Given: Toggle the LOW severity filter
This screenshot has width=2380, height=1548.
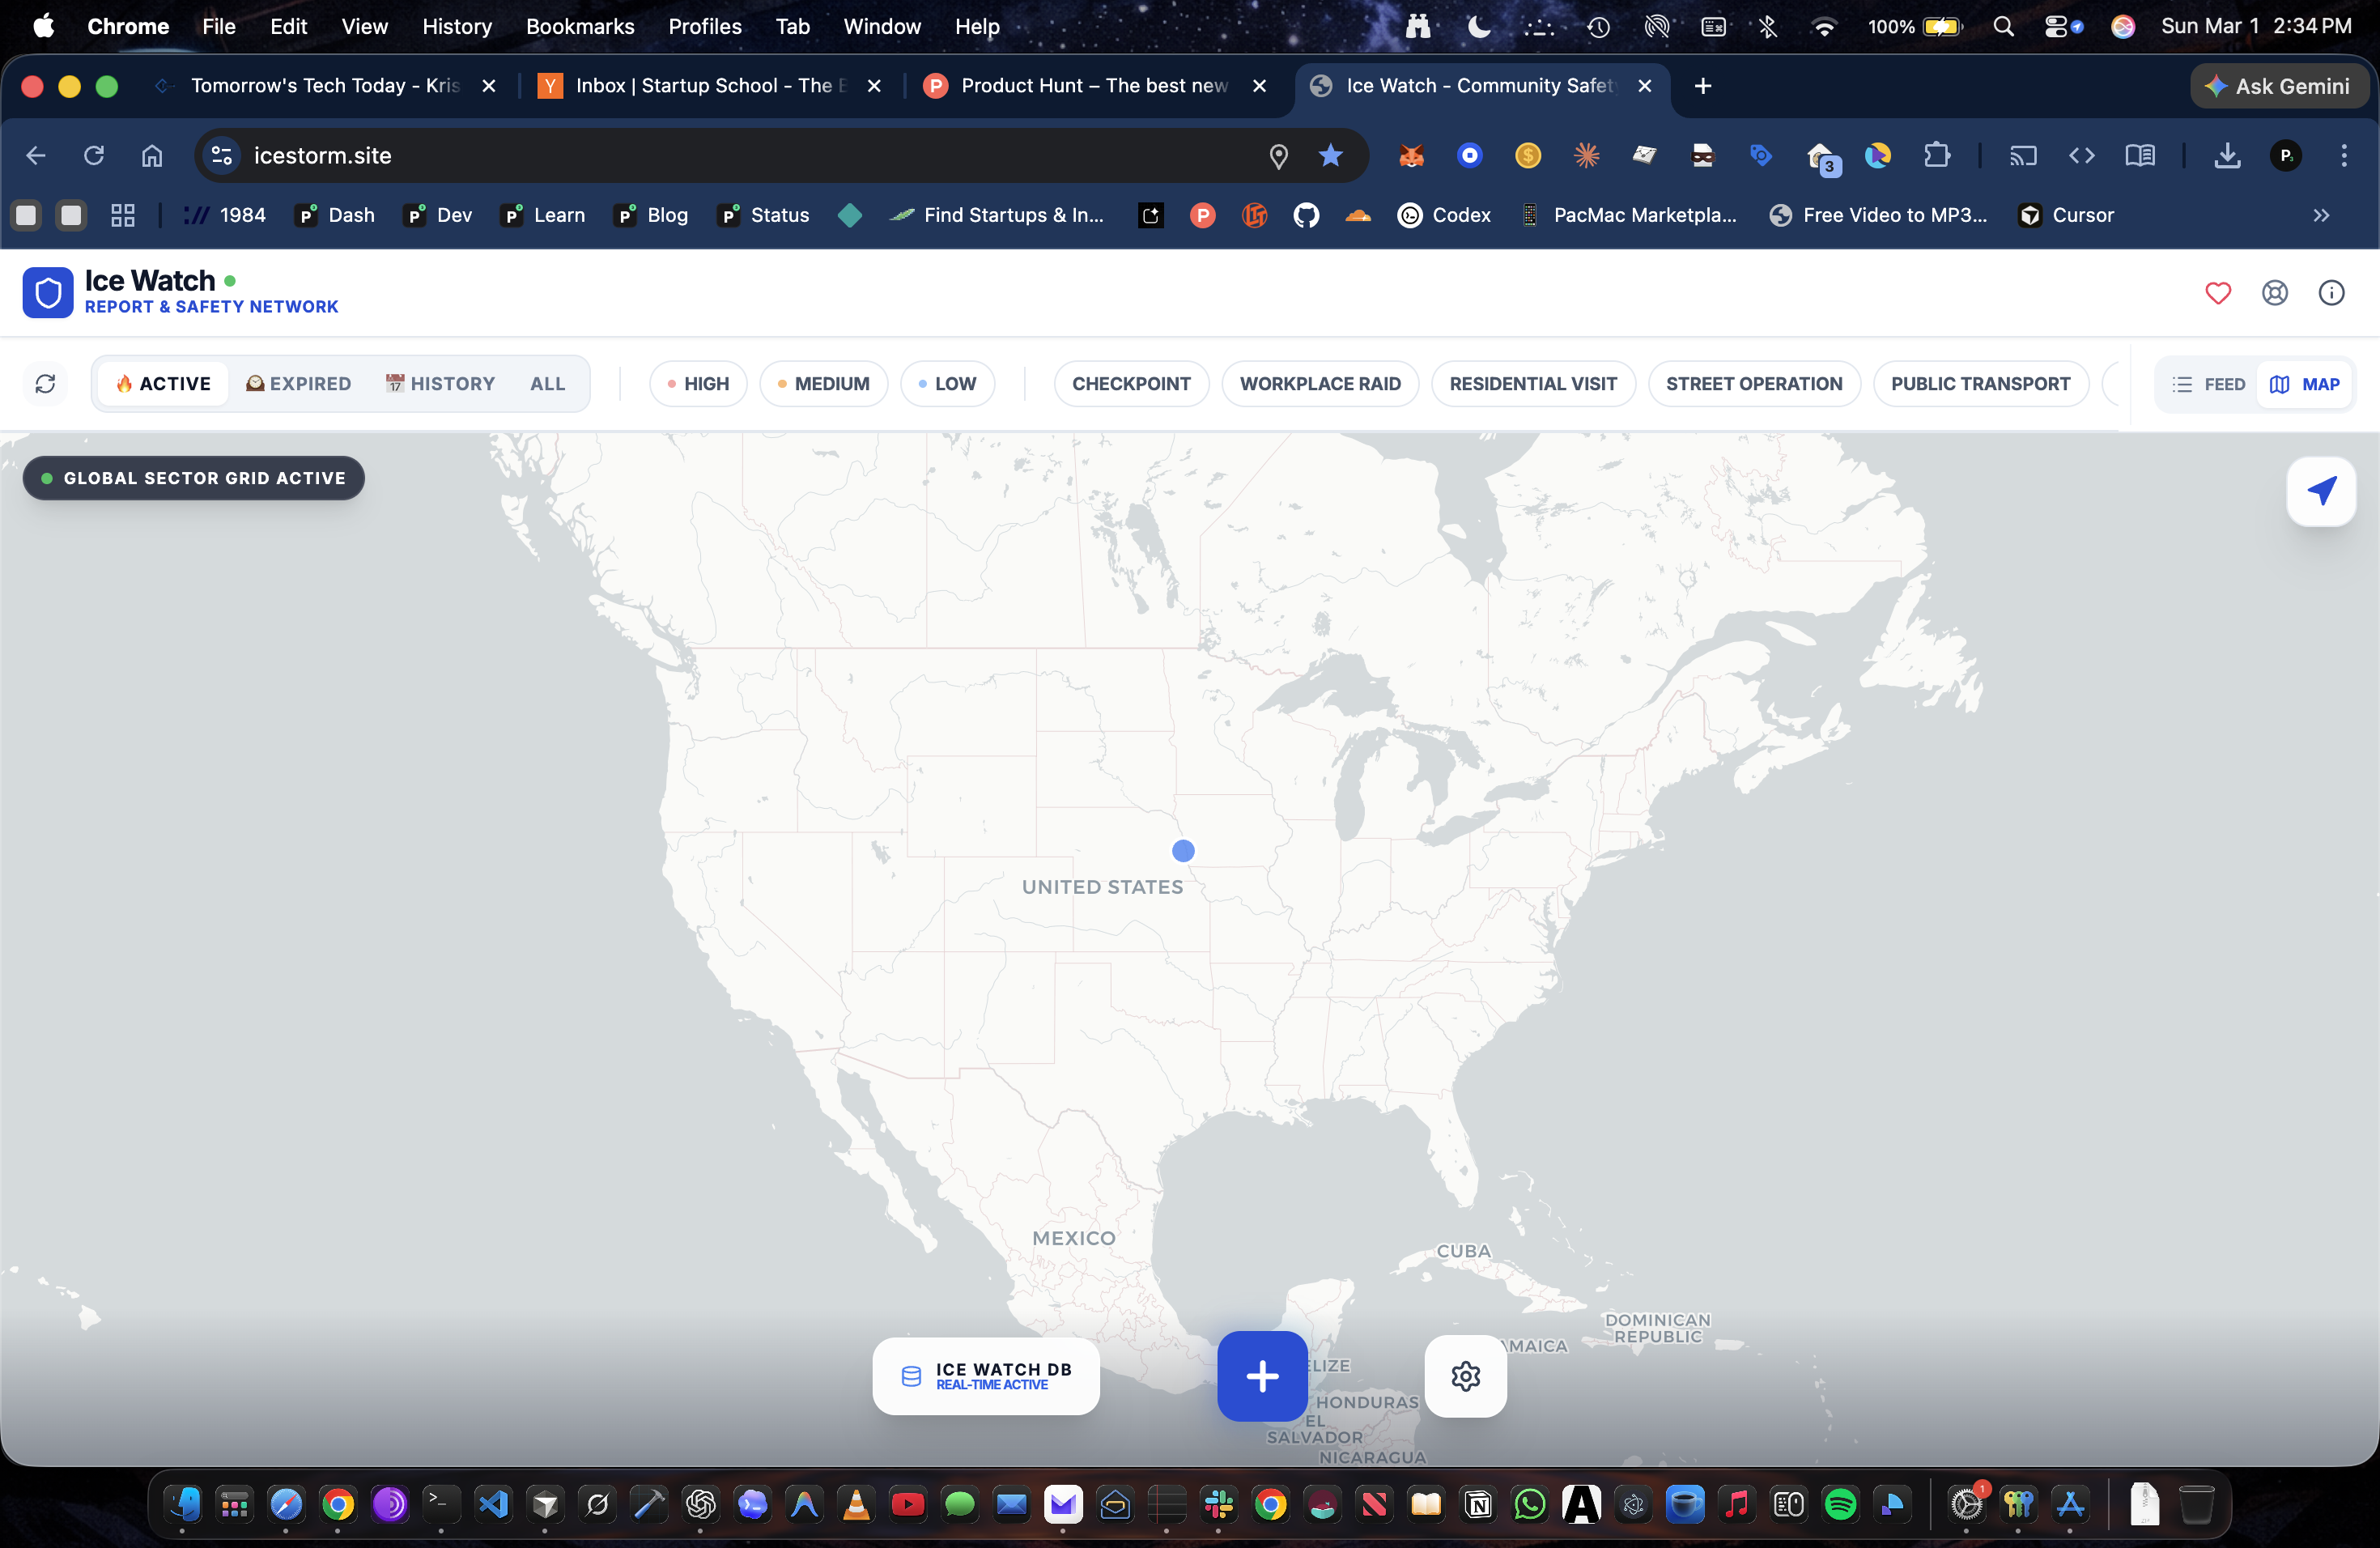Looking at the screenshot, I should pos(947,383).
